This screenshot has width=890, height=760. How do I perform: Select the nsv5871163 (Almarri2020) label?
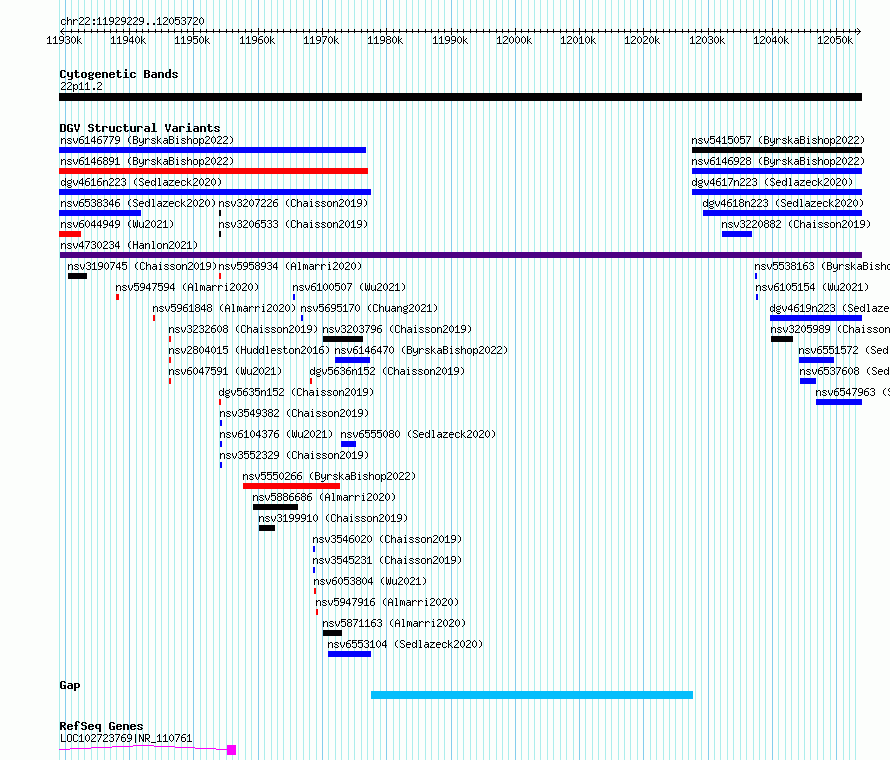point(394,623)
